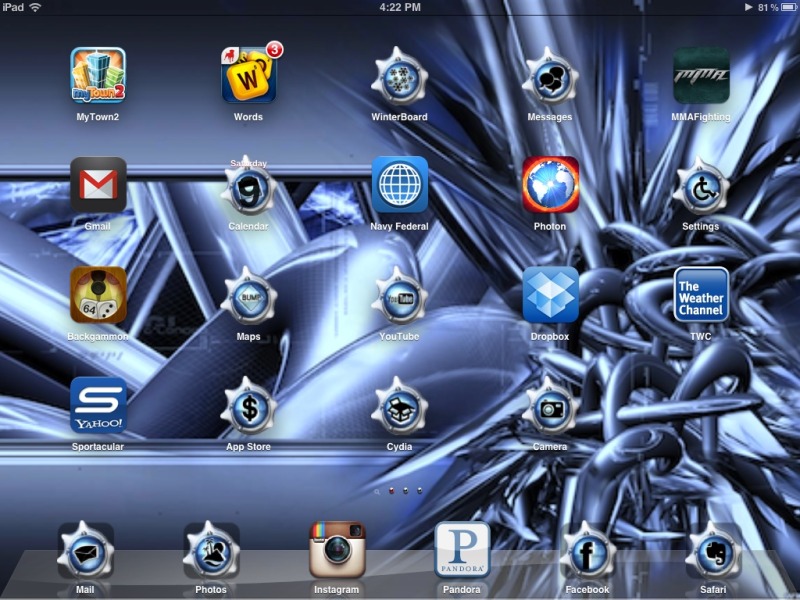Open the Calendar app
The width and height of the screenshot is (800, 600).
tap(249, 186)
